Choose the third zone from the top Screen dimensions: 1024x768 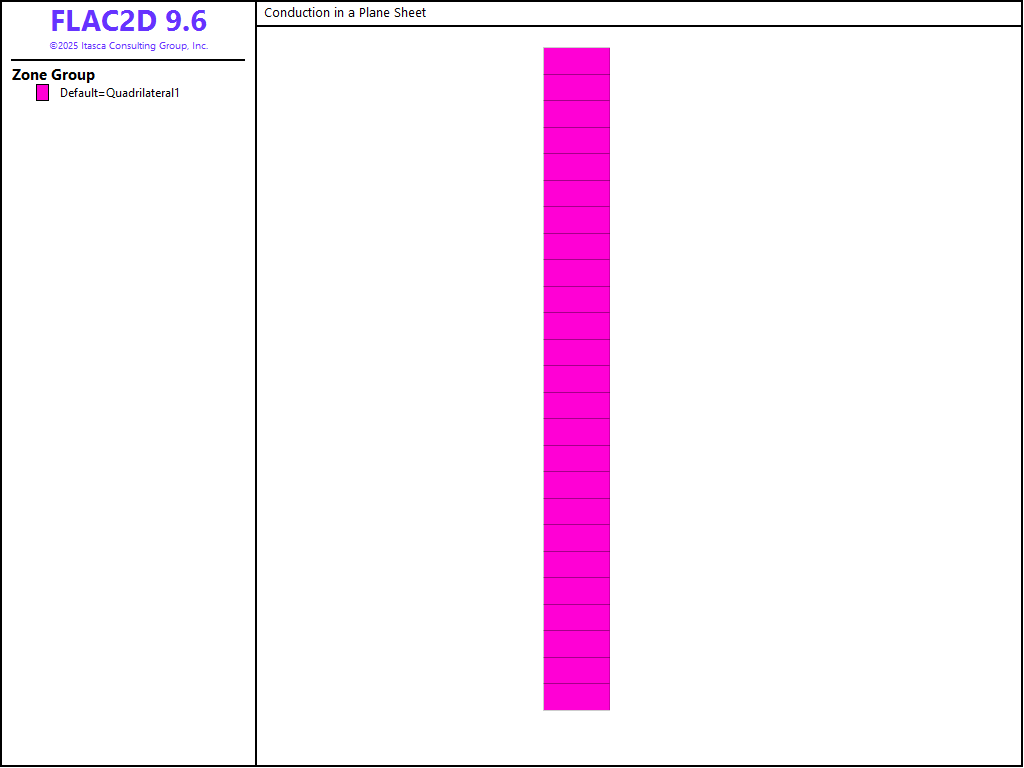tap(576, 114)
